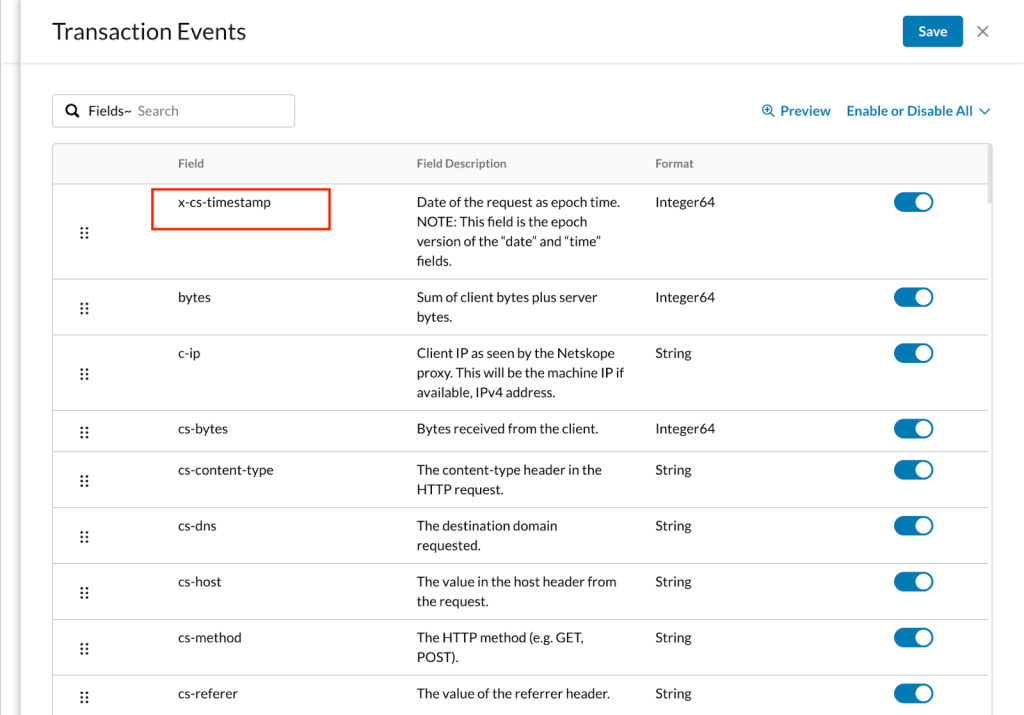Select the cs-bytes field name
The height and width of the screenshot is (715, 1024).
[x=202, y=429]
